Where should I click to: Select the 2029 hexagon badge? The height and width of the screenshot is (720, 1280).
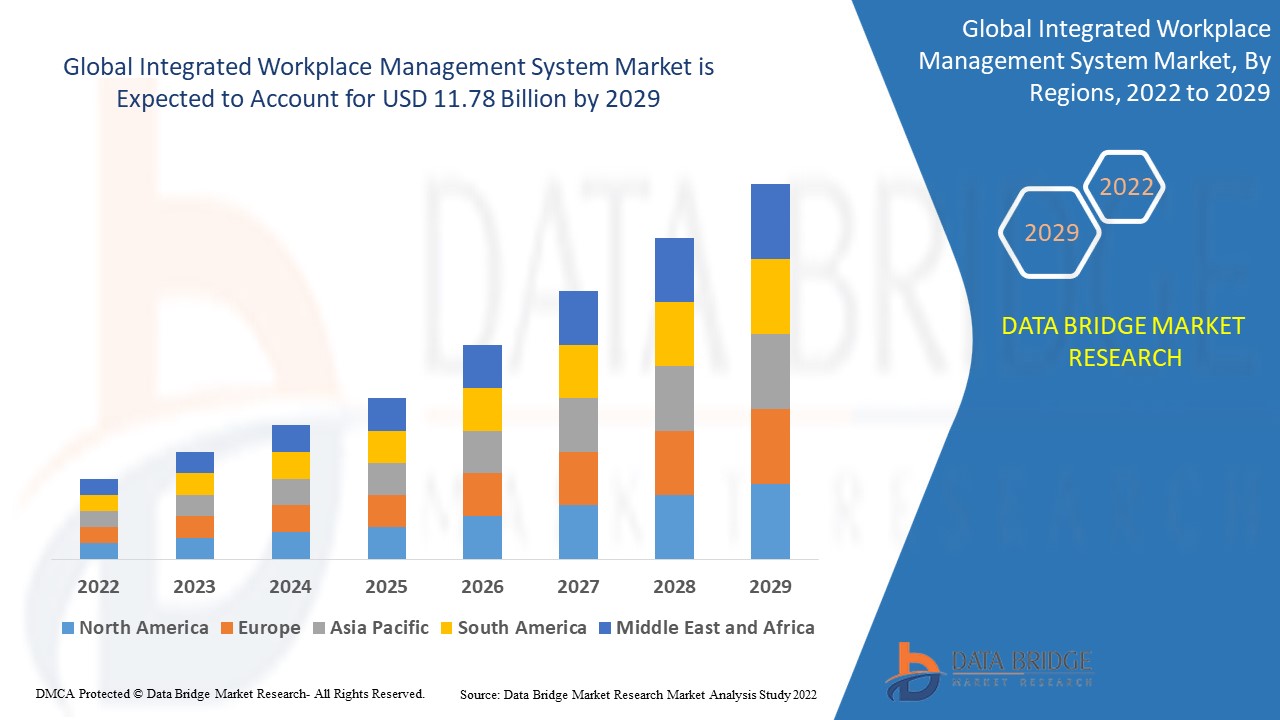click(1050, 232)
